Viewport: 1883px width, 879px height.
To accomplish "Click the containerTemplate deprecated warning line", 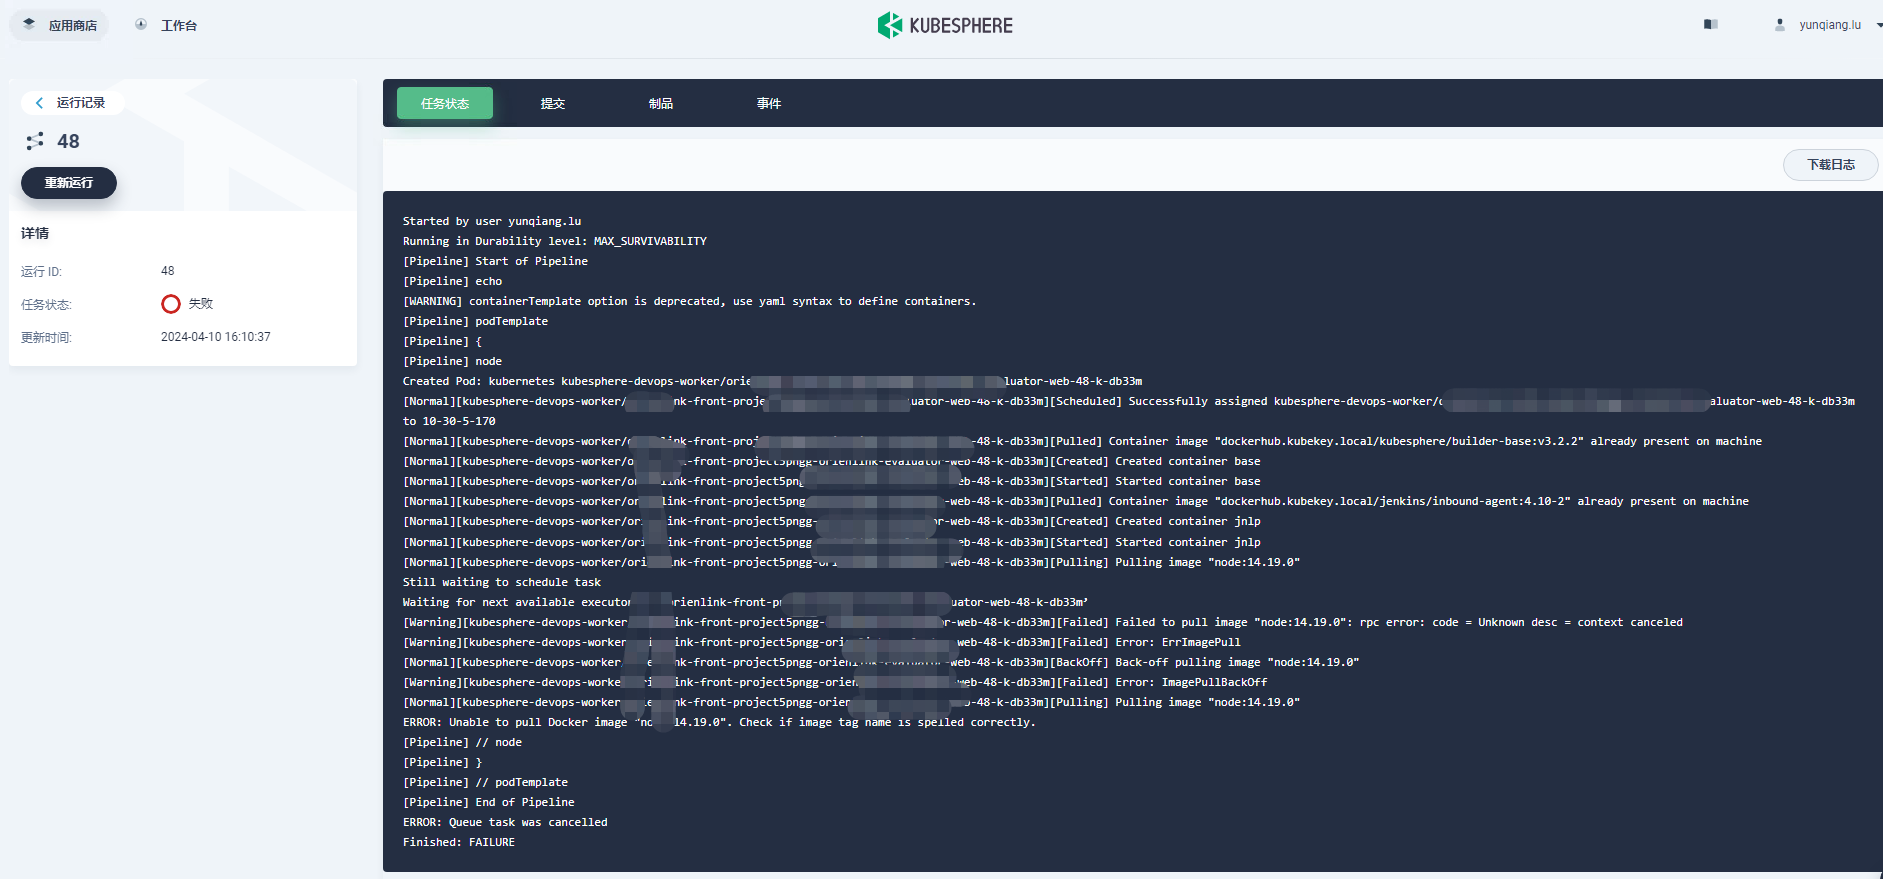I will pyautogui.click(x=689, y=301).
